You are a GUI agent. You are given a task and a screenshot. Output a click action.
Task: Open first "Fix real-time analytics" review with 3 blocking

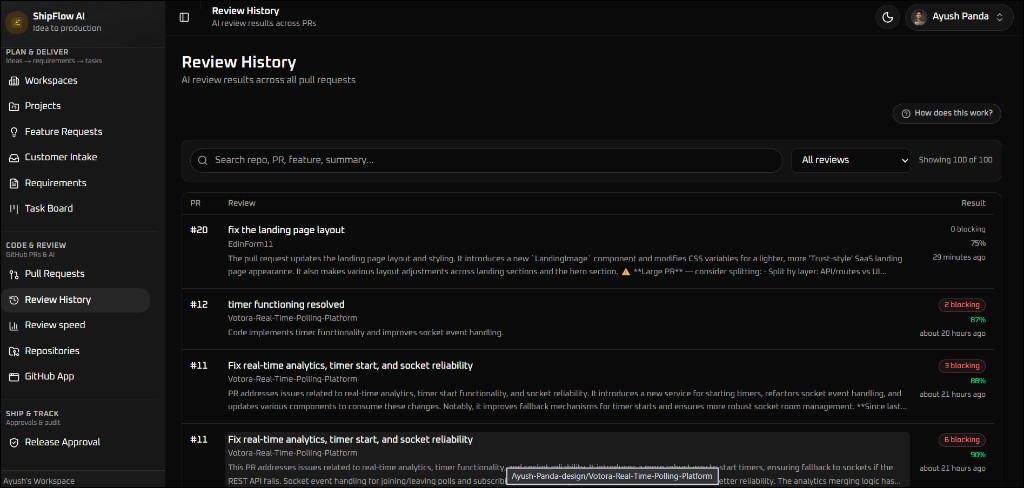[350, 366]
